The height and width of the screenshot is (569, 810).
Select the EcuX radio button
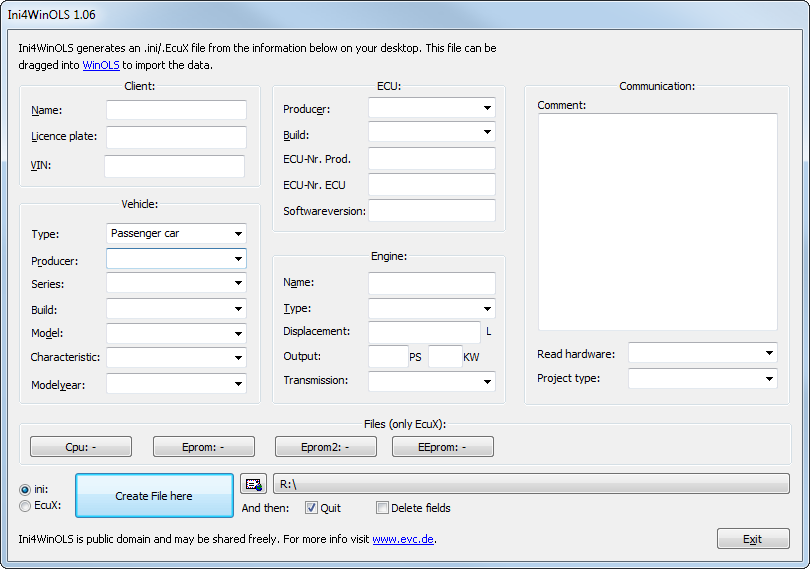(25, 506)
